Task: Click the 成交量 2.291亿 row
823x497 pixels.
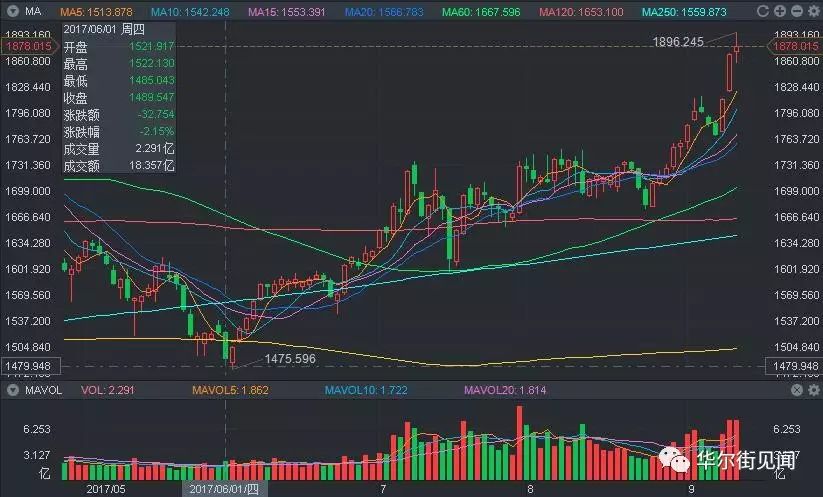Action: pyautogui.click(x=119, y=149)
